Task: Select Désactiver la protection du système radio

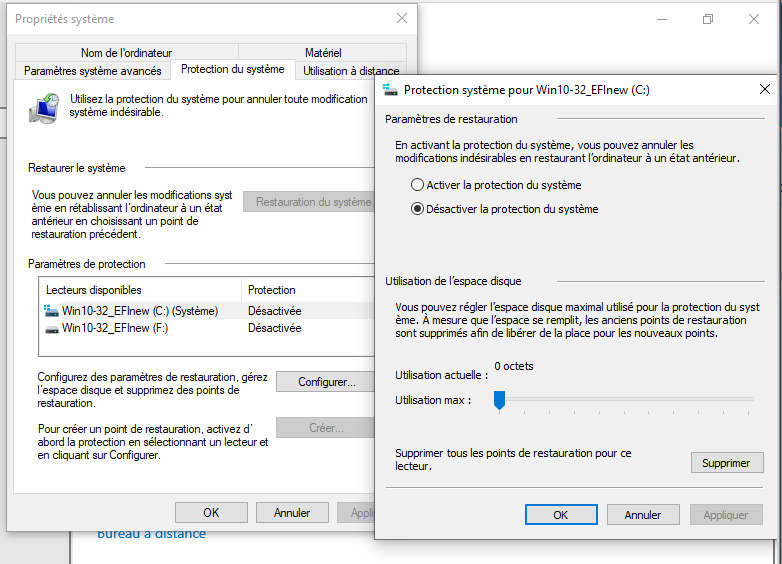Action: (505, 209)
